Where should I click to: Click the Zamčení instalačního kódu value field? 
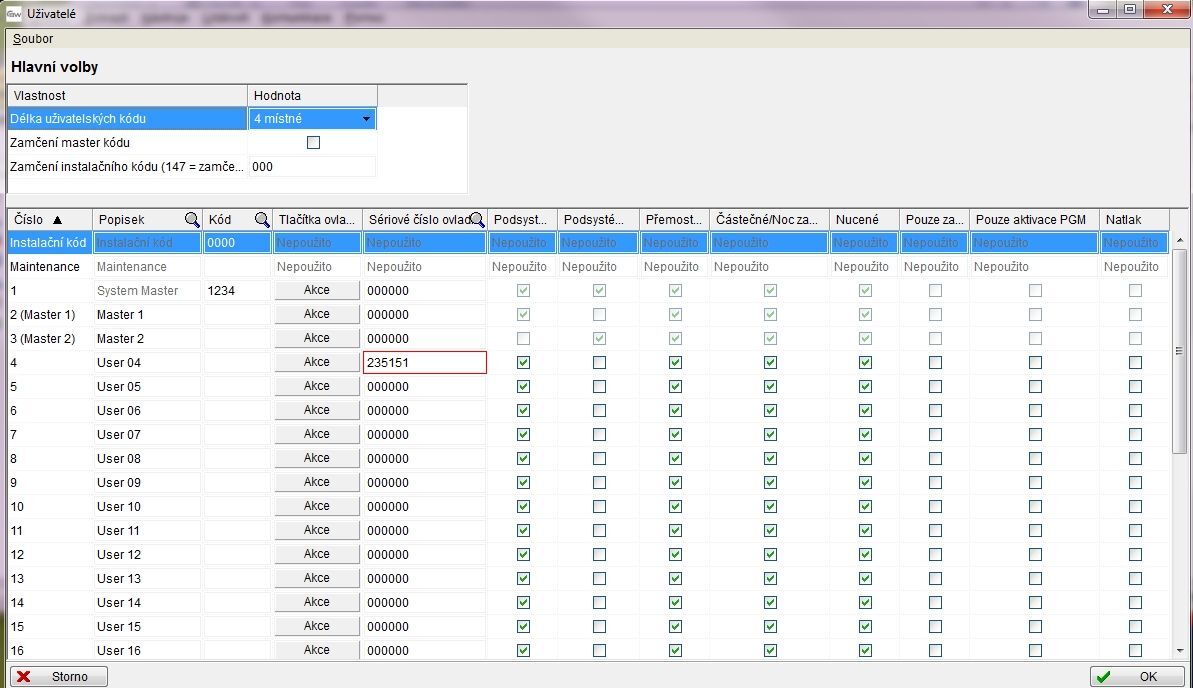pyautogui.click(x=312, y=167)
